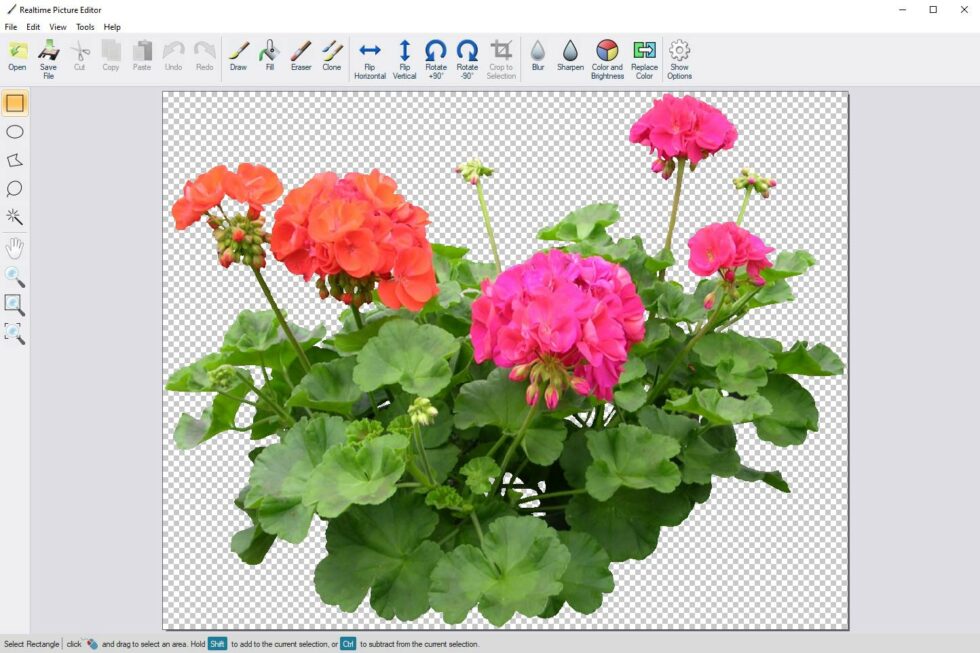Save the current file
The image size is (980, 653).
[x=47, y=57]
